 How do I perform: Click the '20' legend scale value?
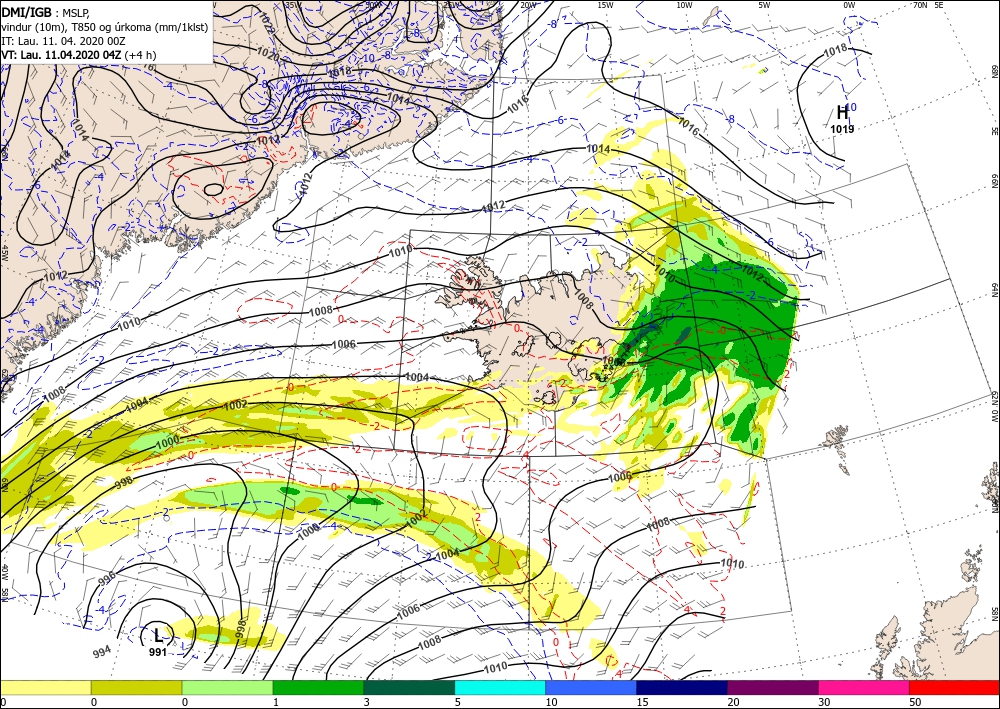[x=733, y=702]
